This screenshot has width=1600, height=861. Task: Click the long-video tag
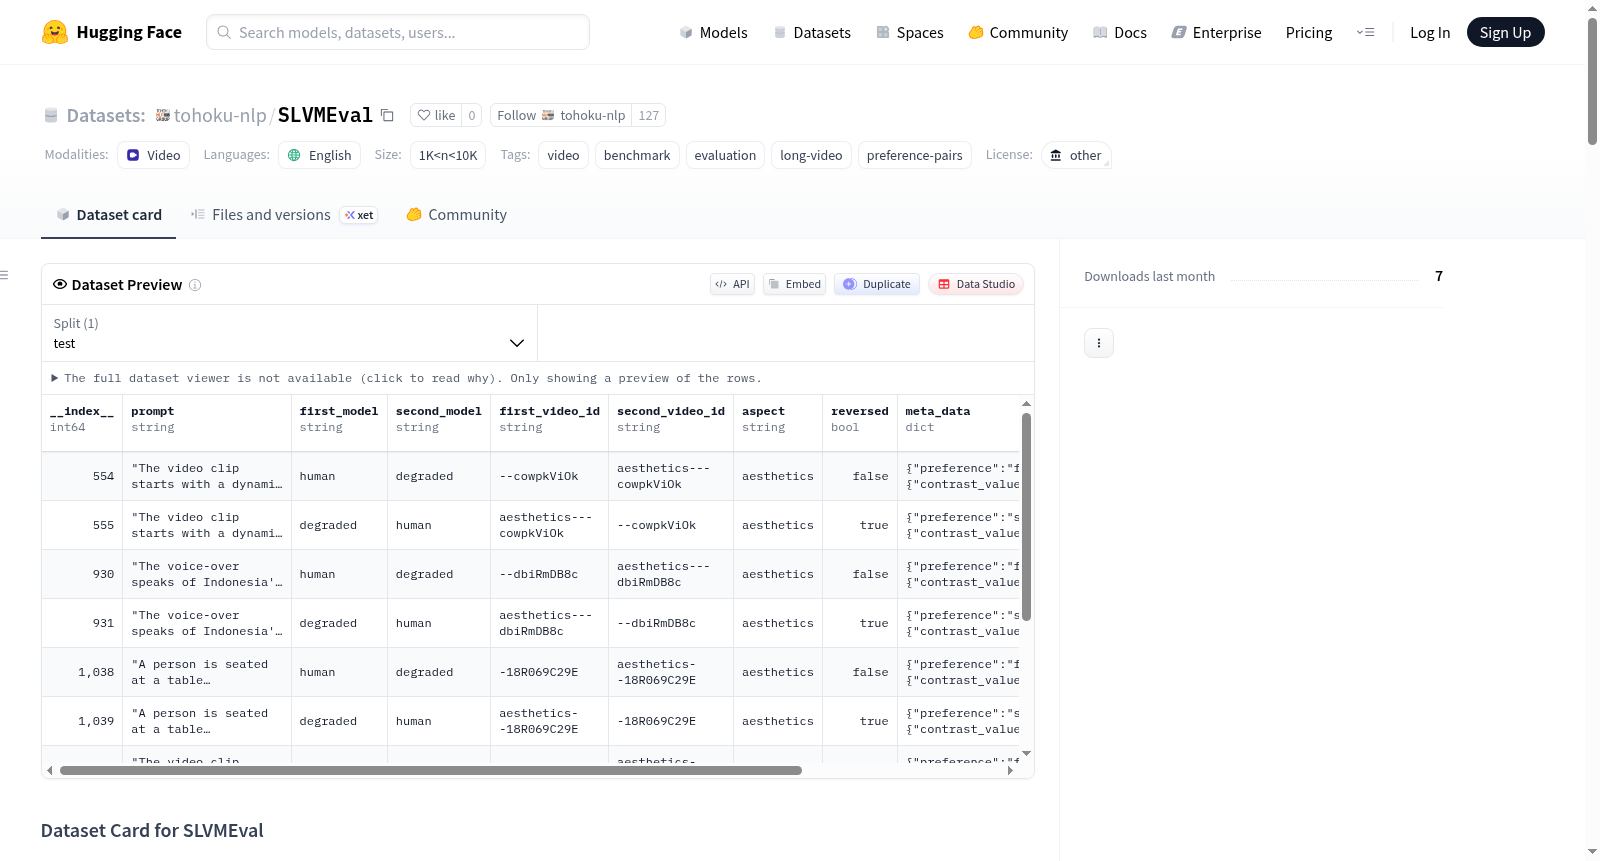[x=811, y=155]
